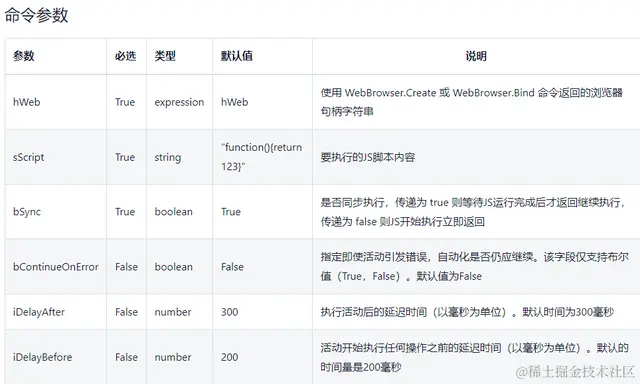640x384 pixels.
Task: Click the 300 default value
Action: 229,312
